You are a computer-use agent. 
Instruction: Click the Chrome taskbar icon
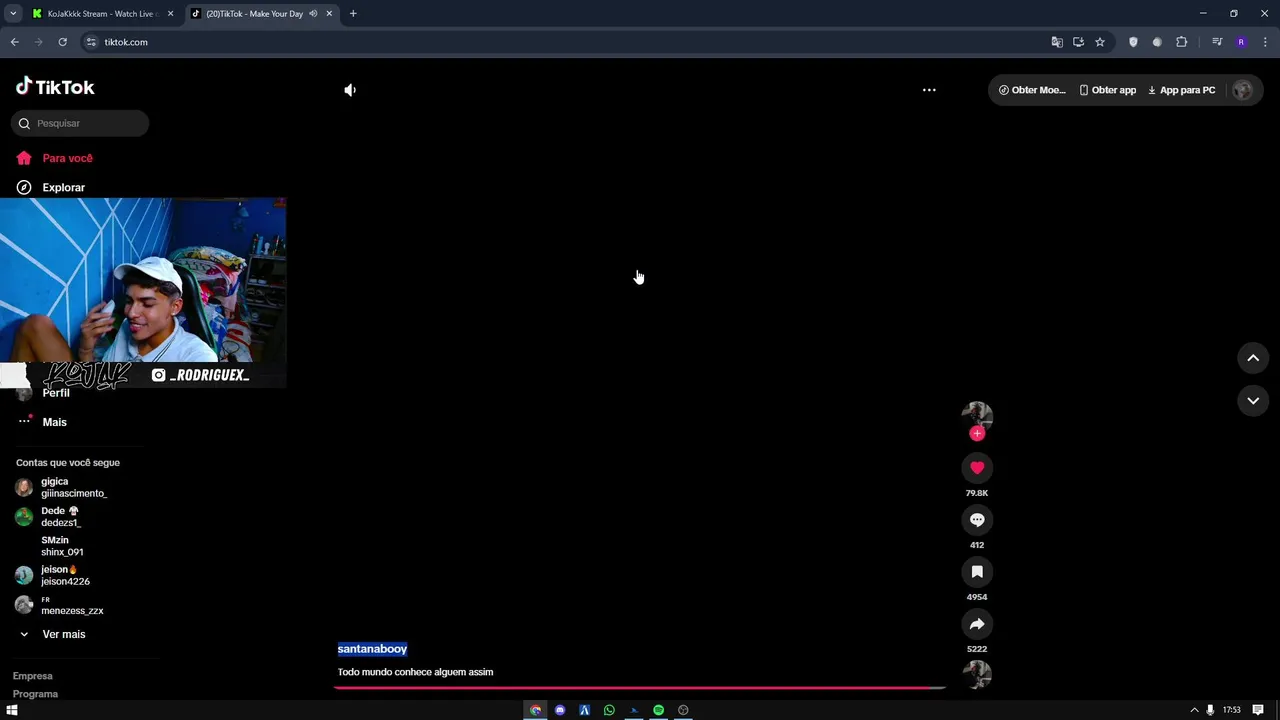(535, 710)
